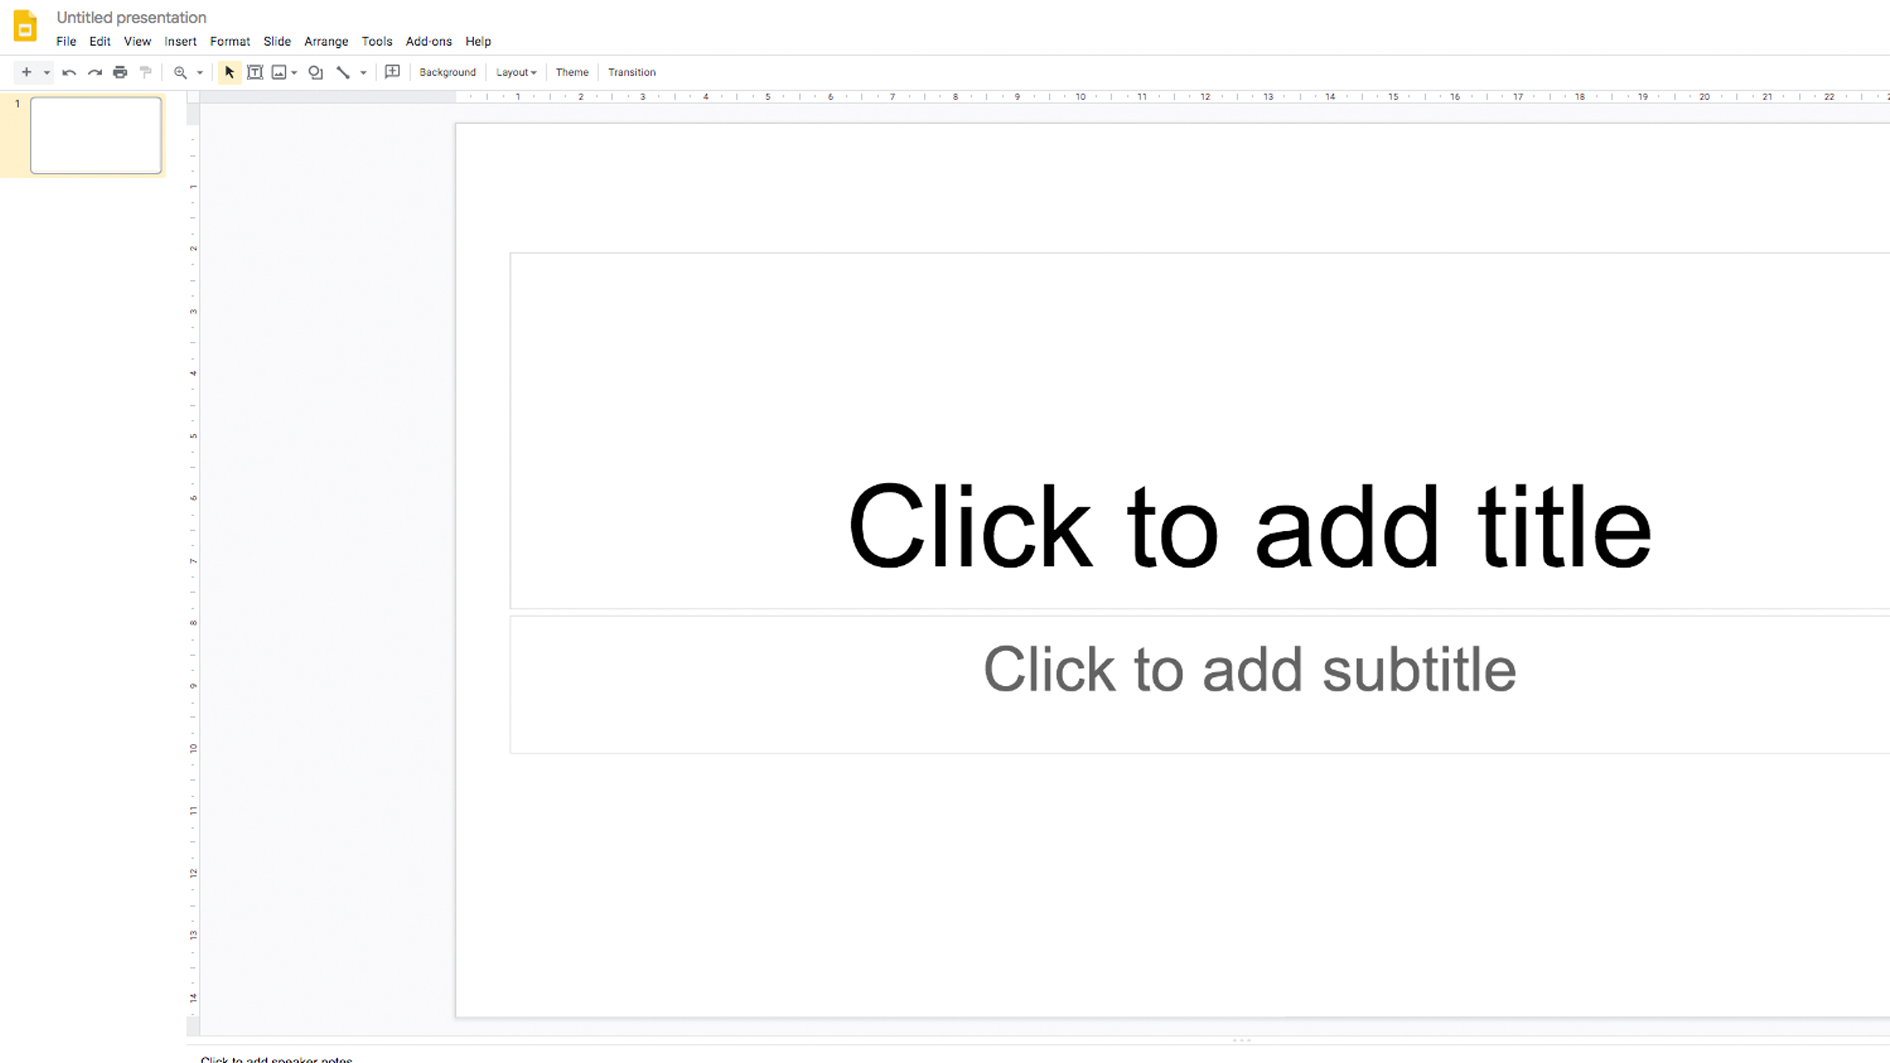Expand the insert image dropdown arrow
Image resolution: width=1890 pixels, height=1063 pixels.
point(294,72)
